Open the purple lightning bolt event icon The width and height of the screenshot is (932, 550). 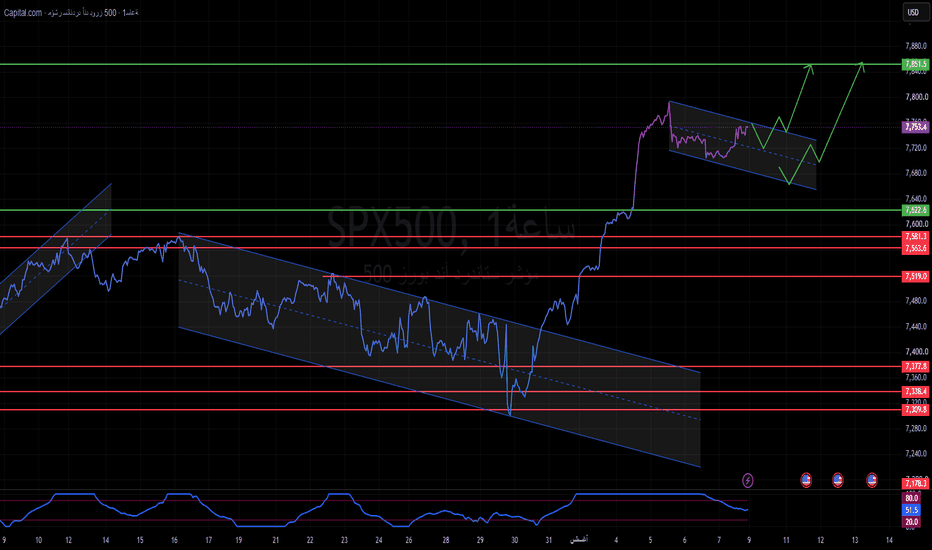click(x=748, y=480)
